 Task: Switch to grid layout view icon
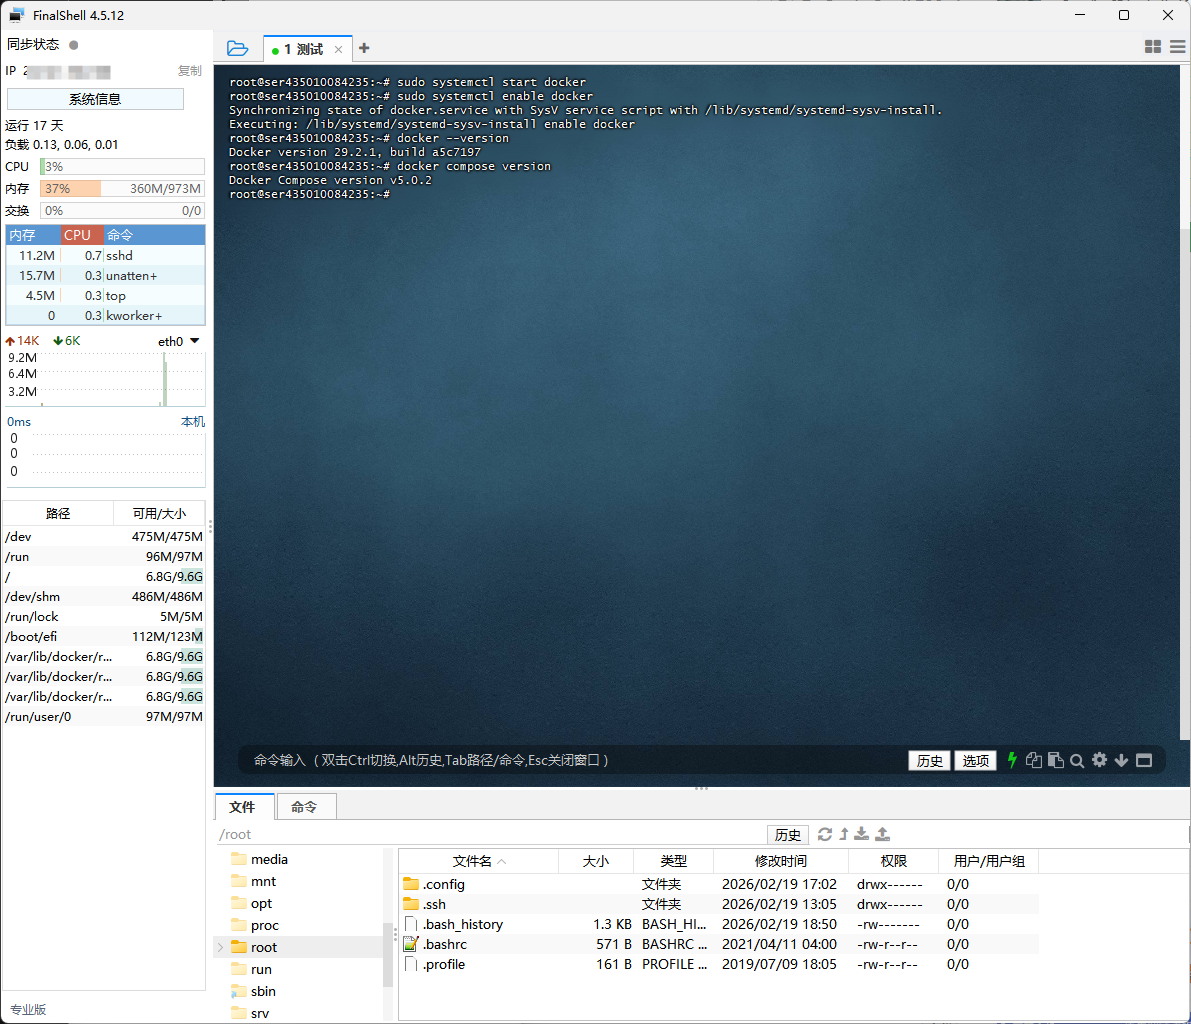[x=1152, y=47]
